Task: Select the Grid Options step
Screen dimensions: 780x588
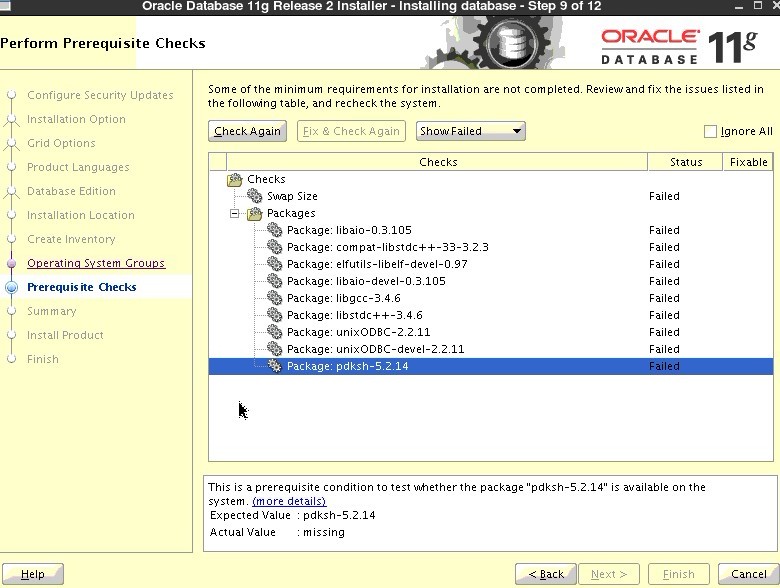Action: pos(61,143)
